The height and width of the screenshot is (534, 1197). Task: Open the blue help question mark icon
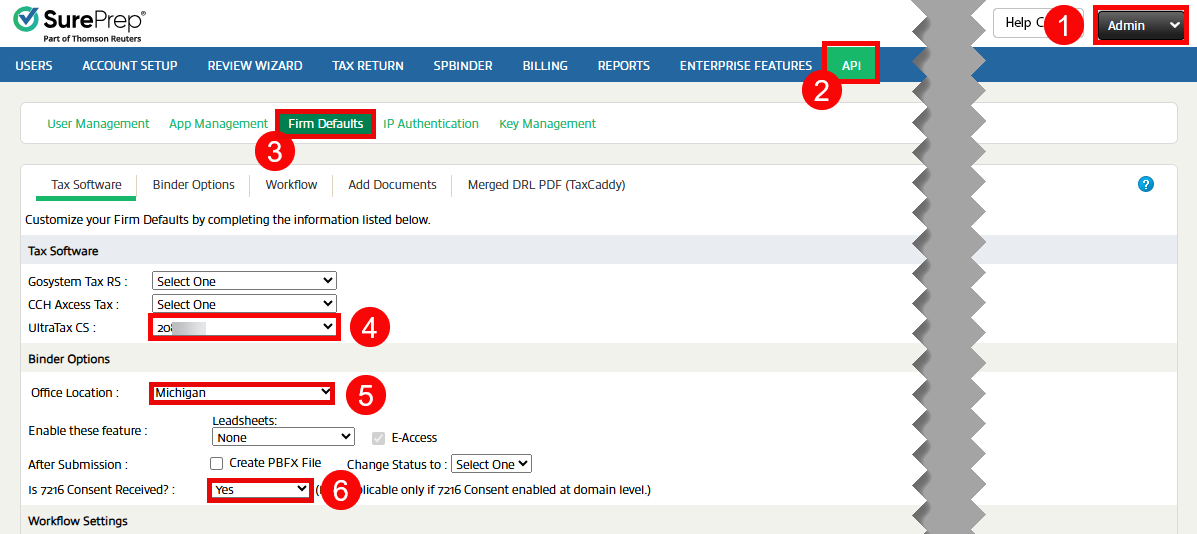(x=1146, y=184)
